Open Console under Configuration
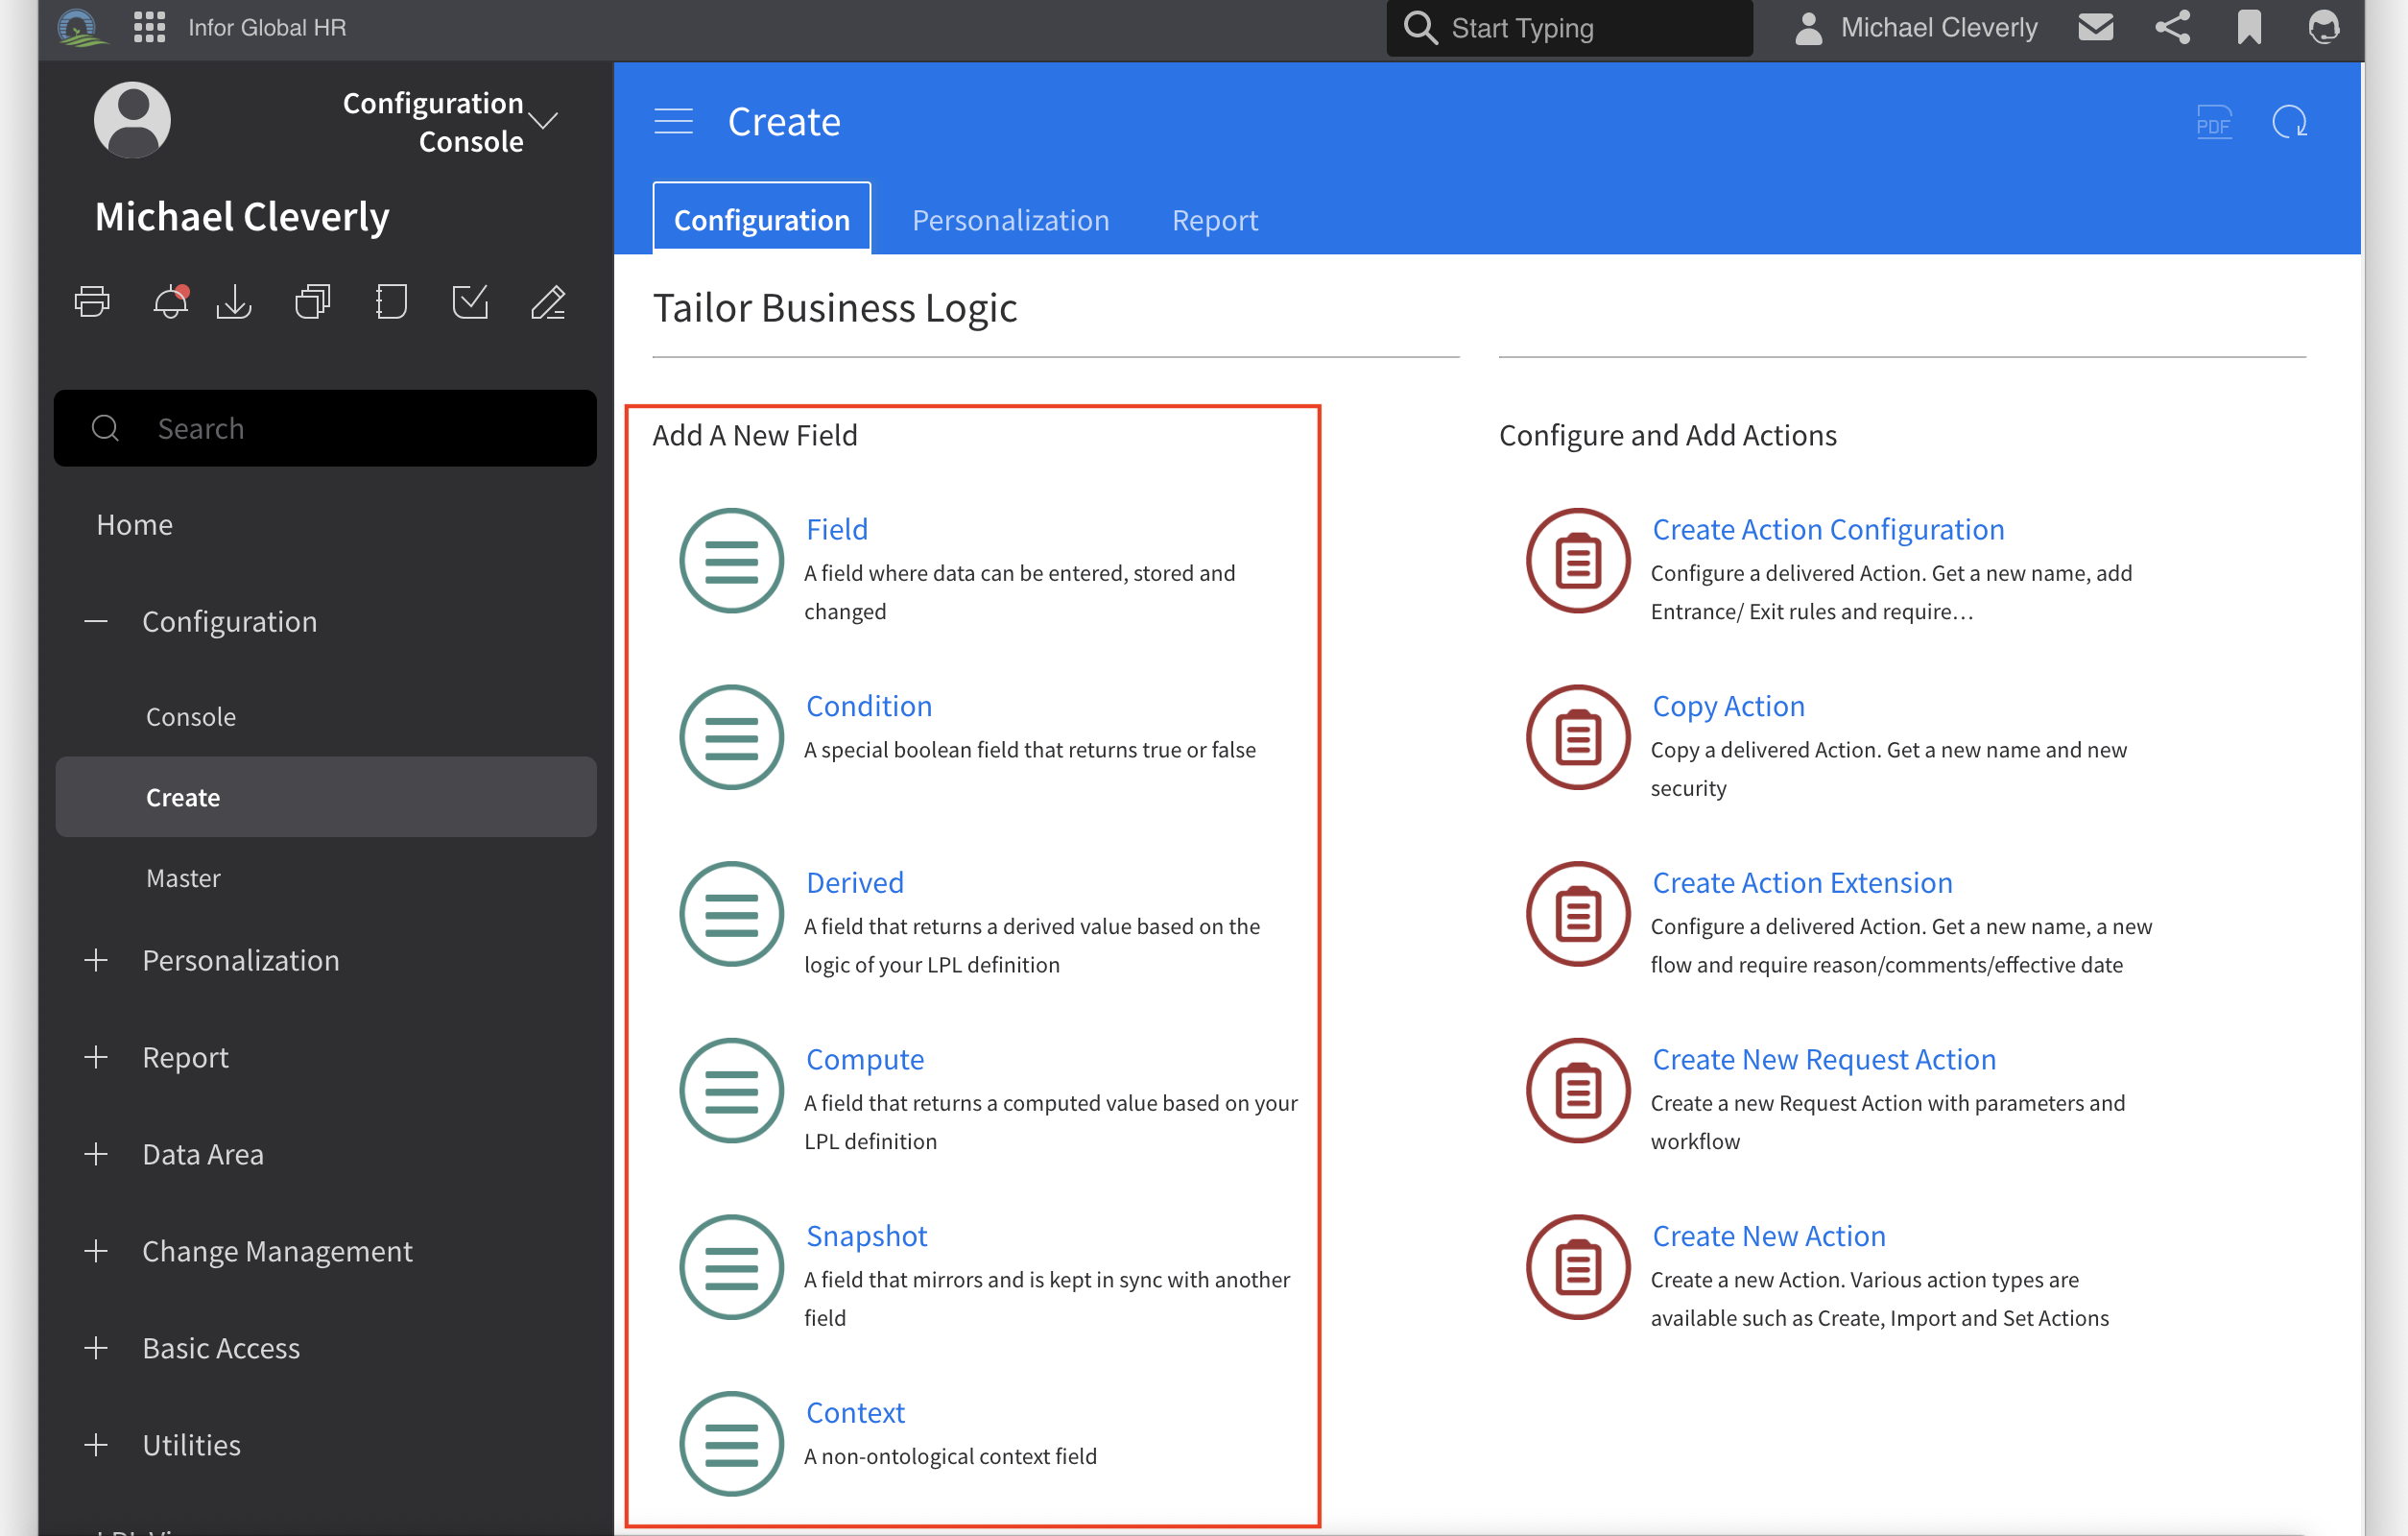The height and width of the screenshot is (1536, 2408). 191,717
